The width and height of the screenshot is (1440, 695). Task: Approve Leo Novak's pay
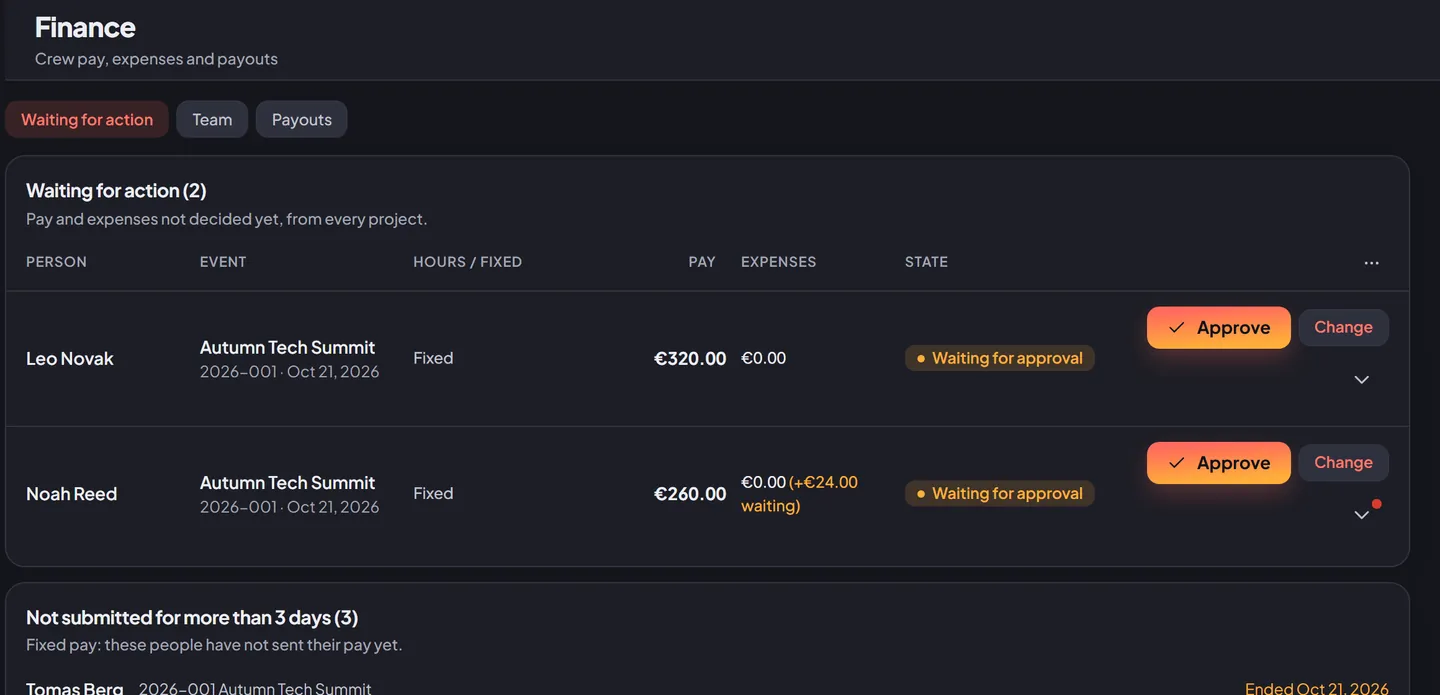click(1219, 328)
